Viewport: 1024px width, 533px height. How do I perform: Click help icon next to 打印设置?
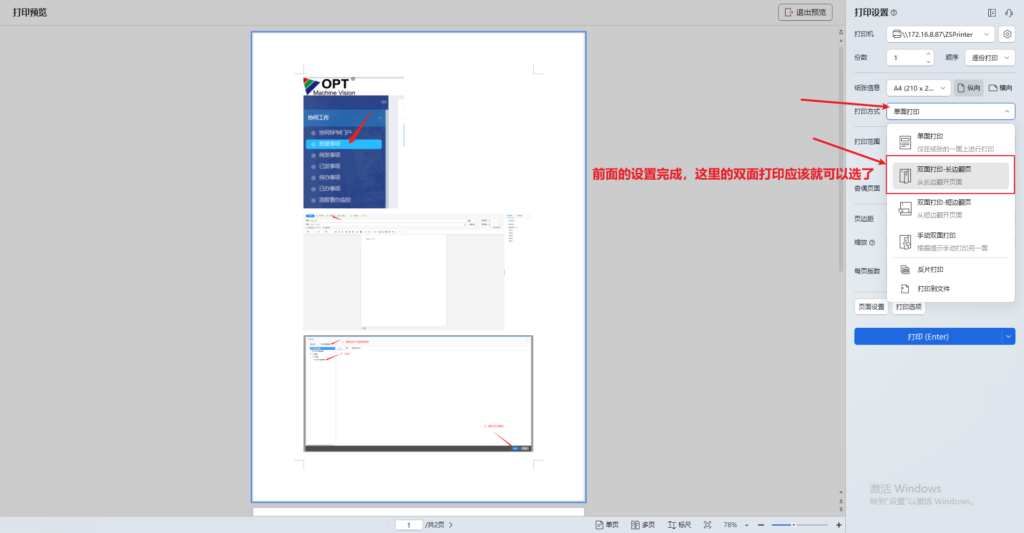[894, 13]
